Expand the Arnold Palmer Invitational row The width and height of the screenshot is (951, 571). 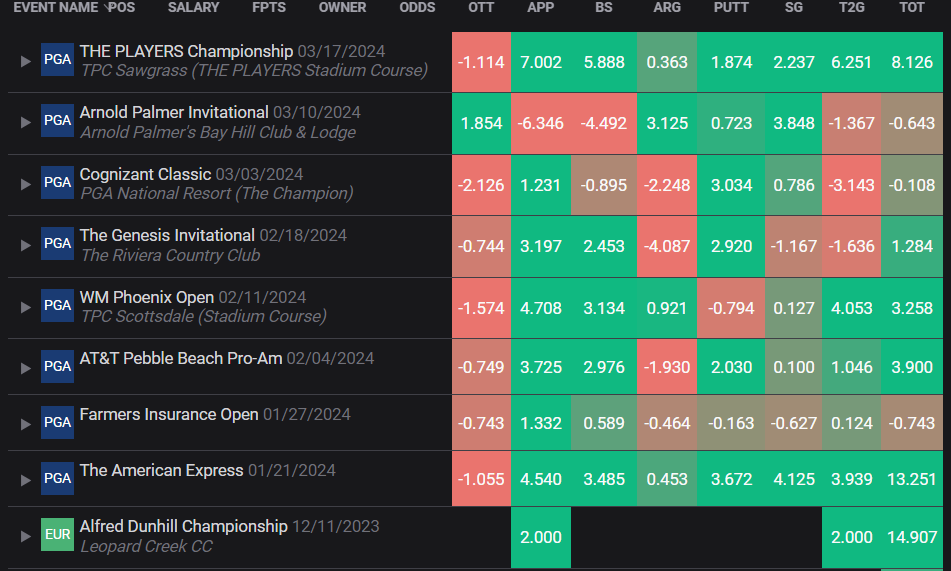(25, 123)
